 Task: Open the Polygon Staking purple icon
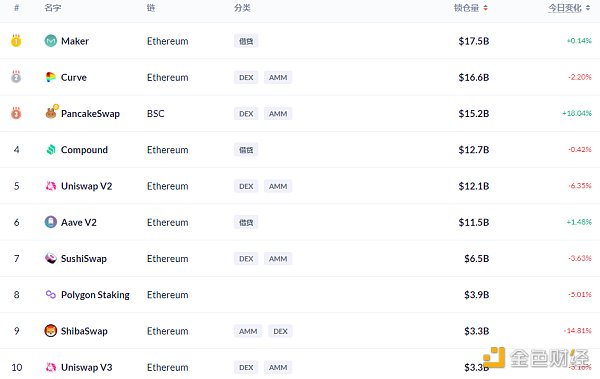tap(51, 294)
